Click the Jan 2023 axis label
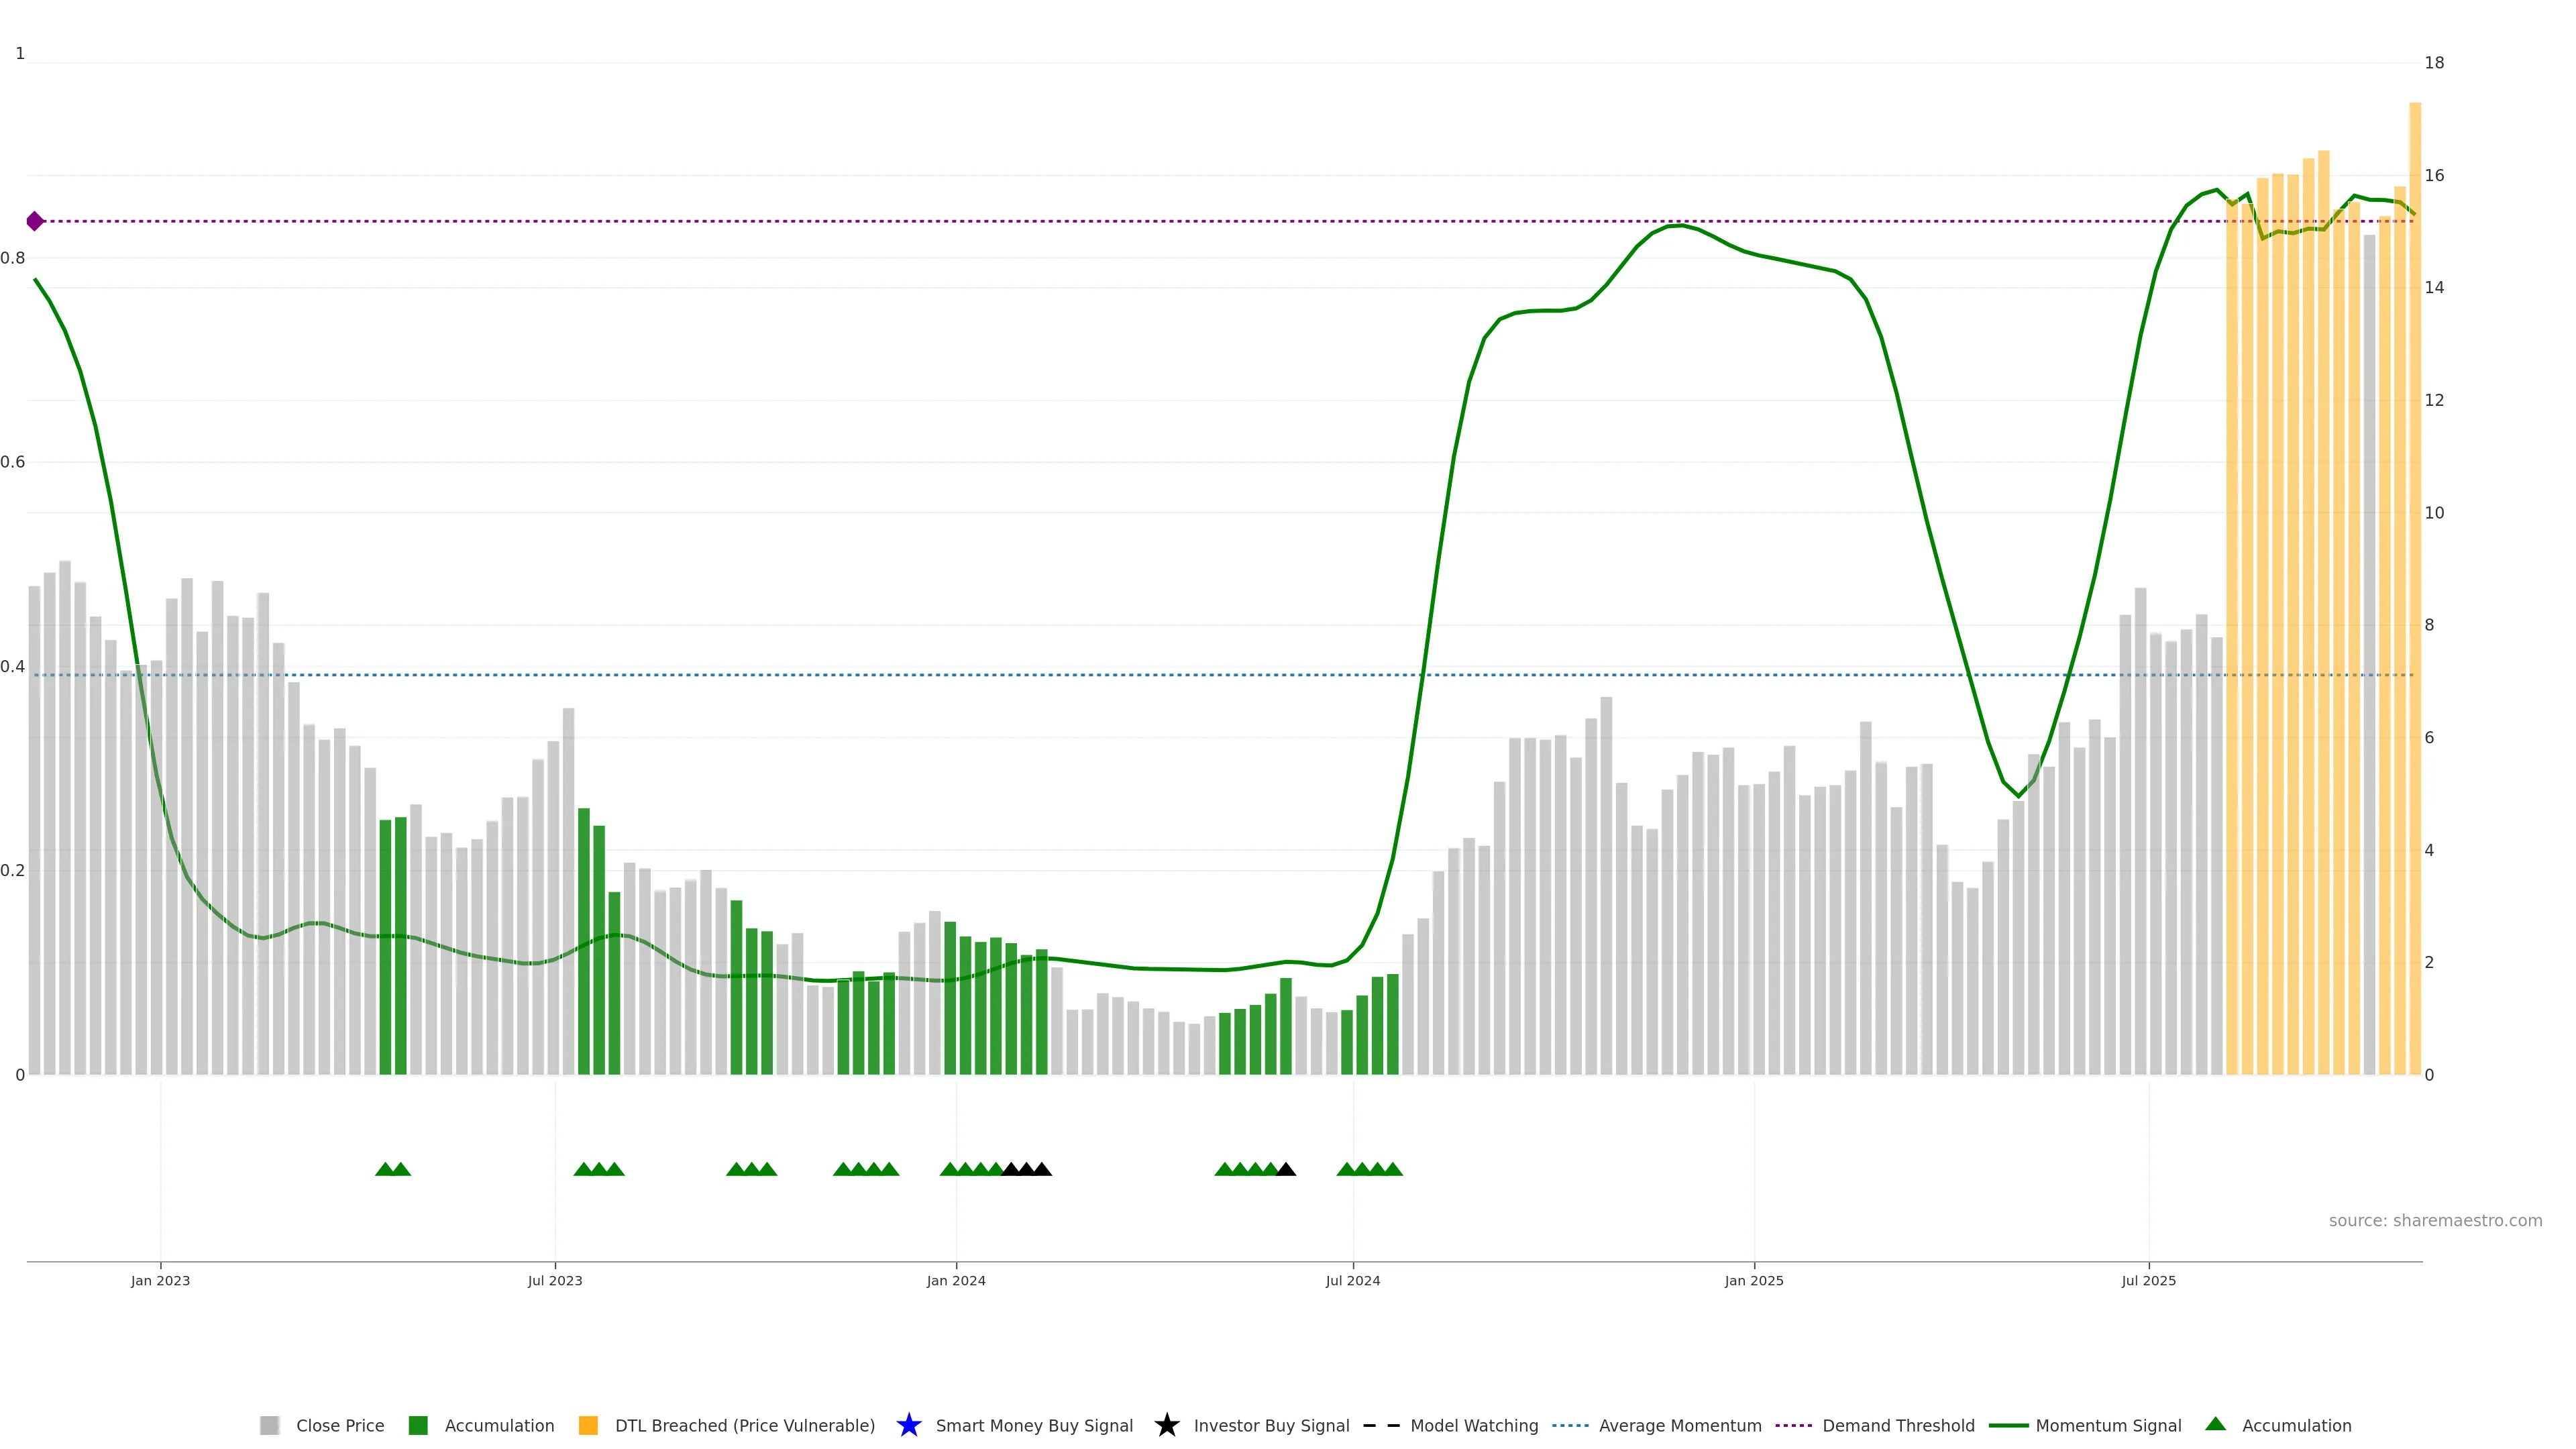Viewport: 2576px width, 1449px height. coord(160,1280)
